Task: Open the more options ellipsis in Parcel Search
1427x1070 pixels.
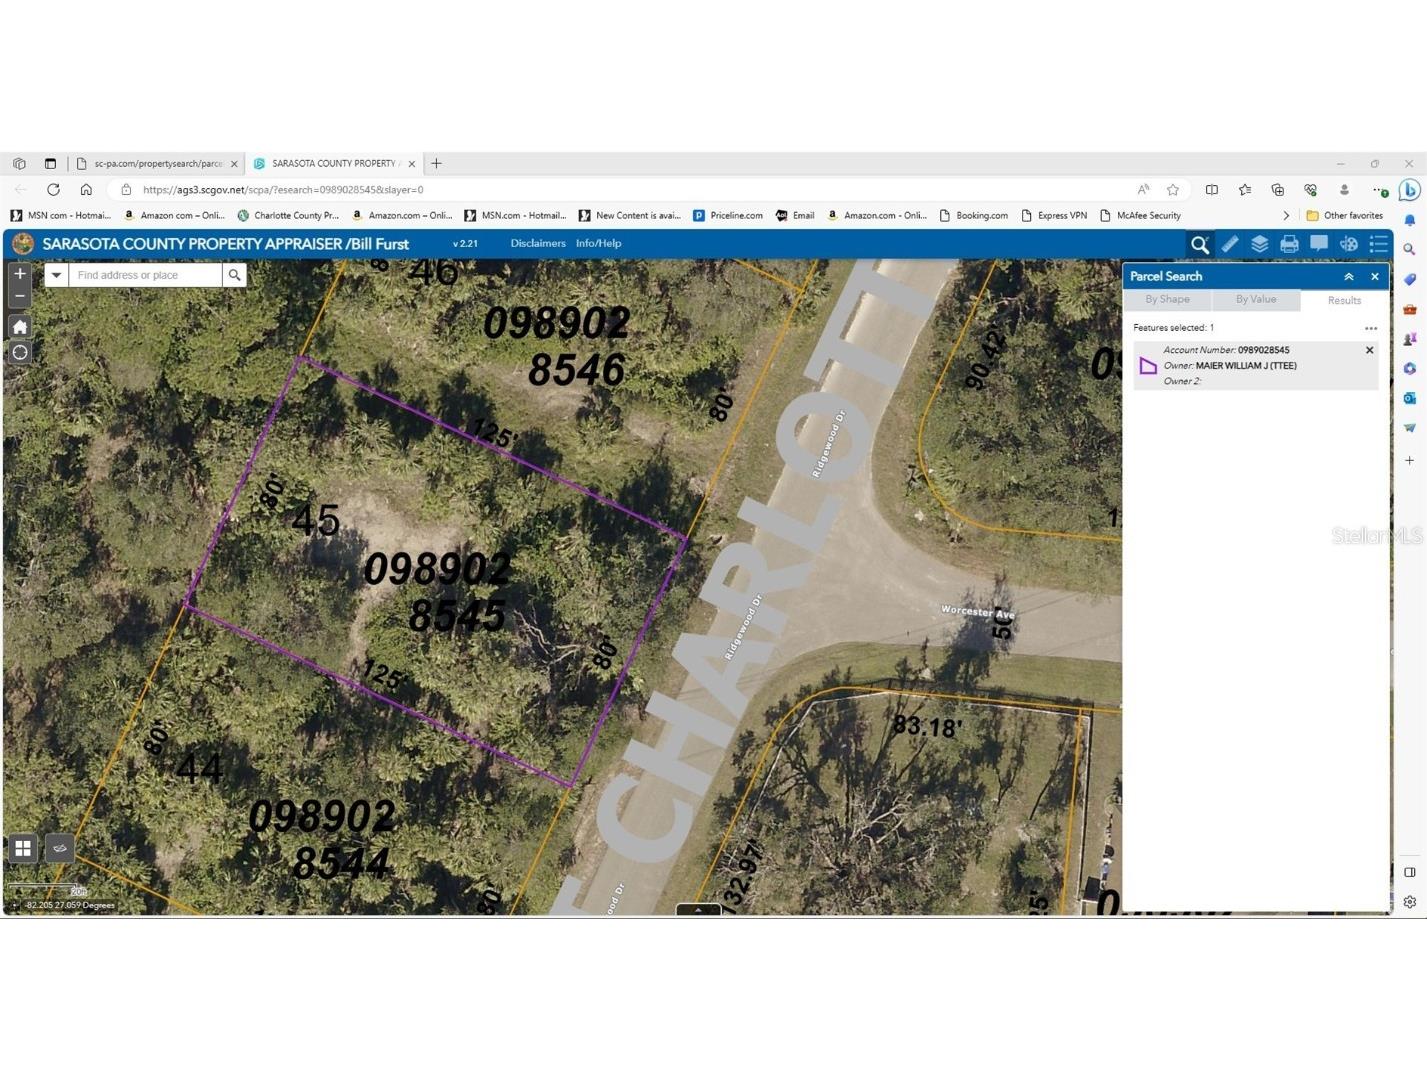Action: coord(1371,327)
